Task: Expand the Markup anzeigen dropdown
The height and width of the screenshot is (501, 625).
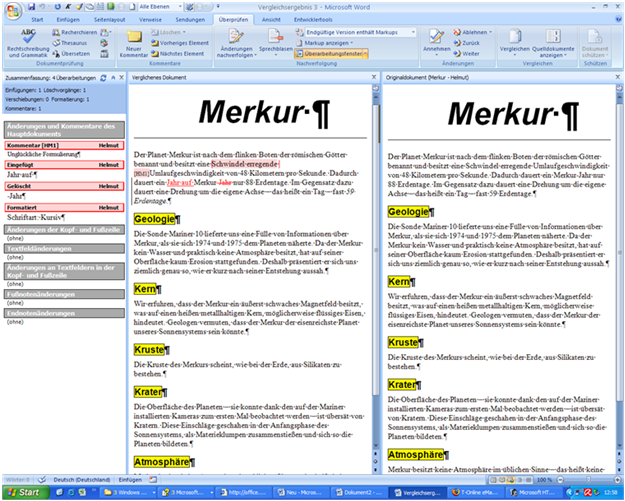Action: pos(333,43)
